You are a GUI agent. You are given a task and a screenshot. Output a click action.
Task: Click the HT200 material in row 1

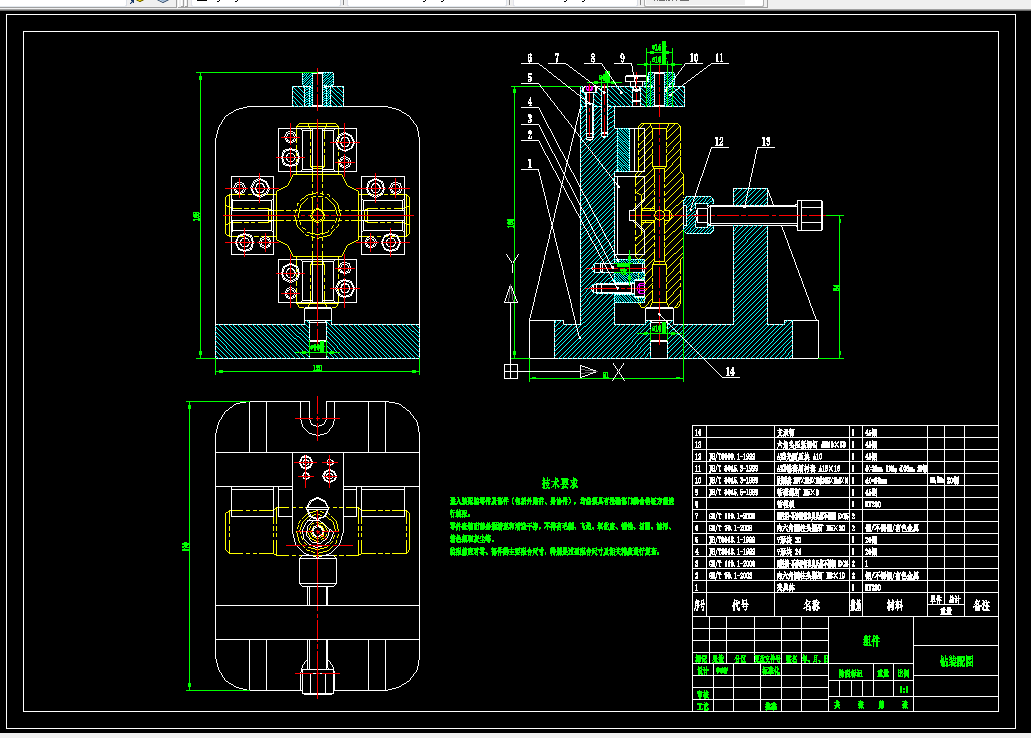tap(873, 587)
